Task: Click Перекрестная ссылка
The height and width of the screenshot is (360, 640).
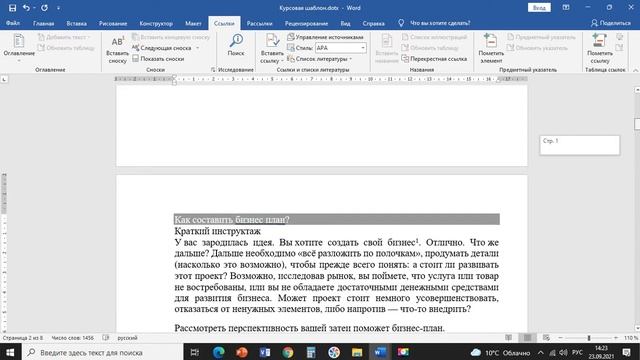Action: click(434, 59)
